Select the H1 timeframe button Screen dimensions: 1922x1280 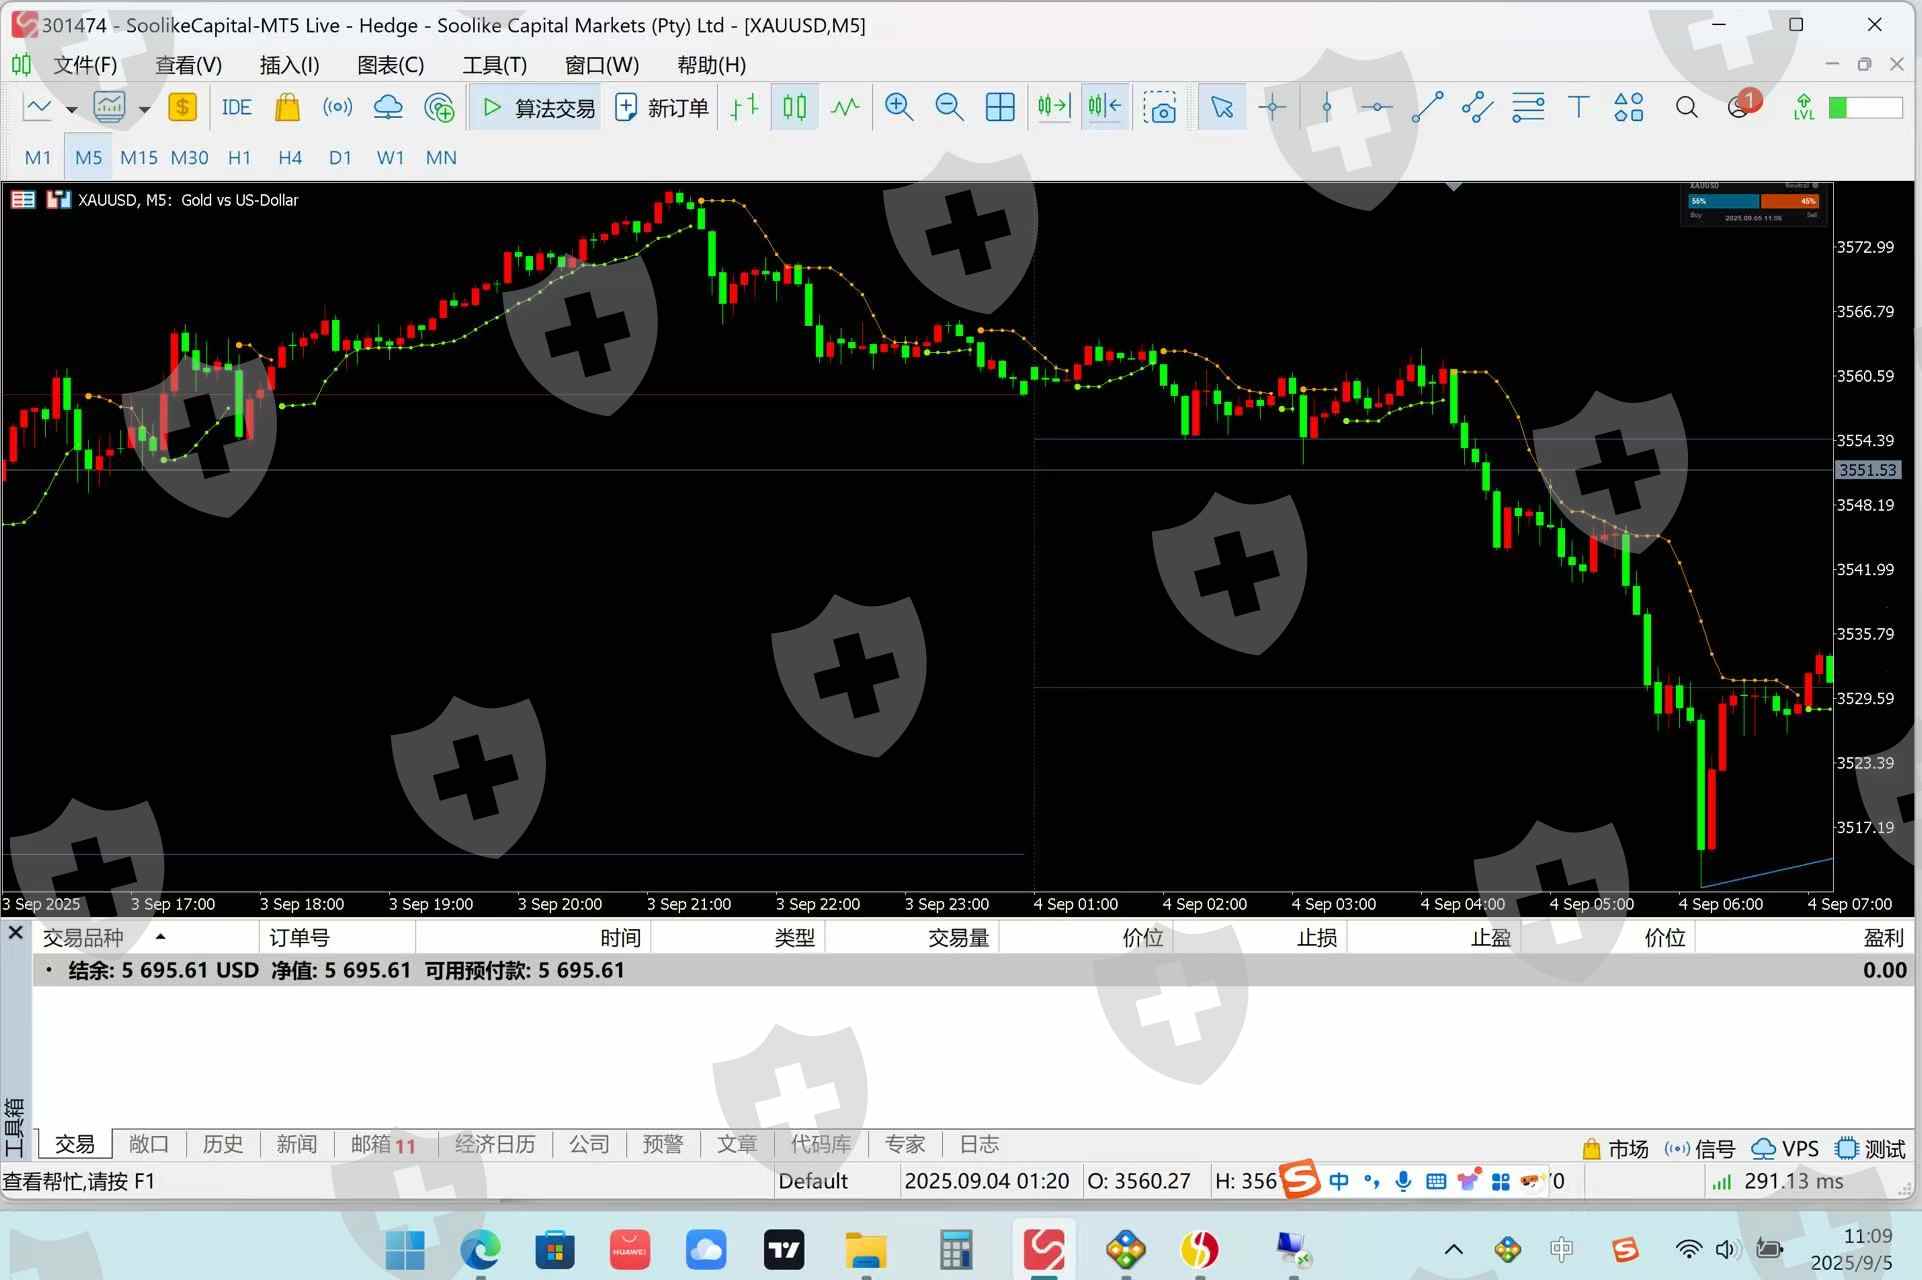239,157
